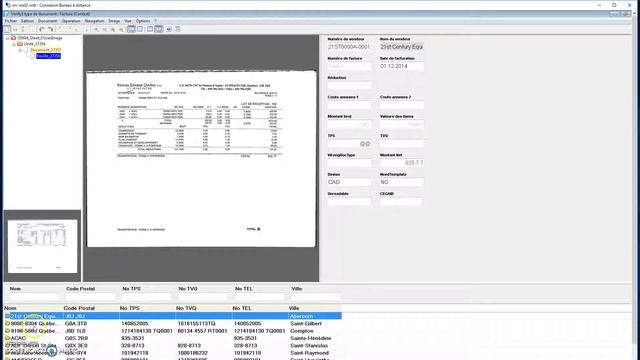Select the highlighted Feuille tree item
The width and height of the screenshot is (640, 360).
coord(48,56)
